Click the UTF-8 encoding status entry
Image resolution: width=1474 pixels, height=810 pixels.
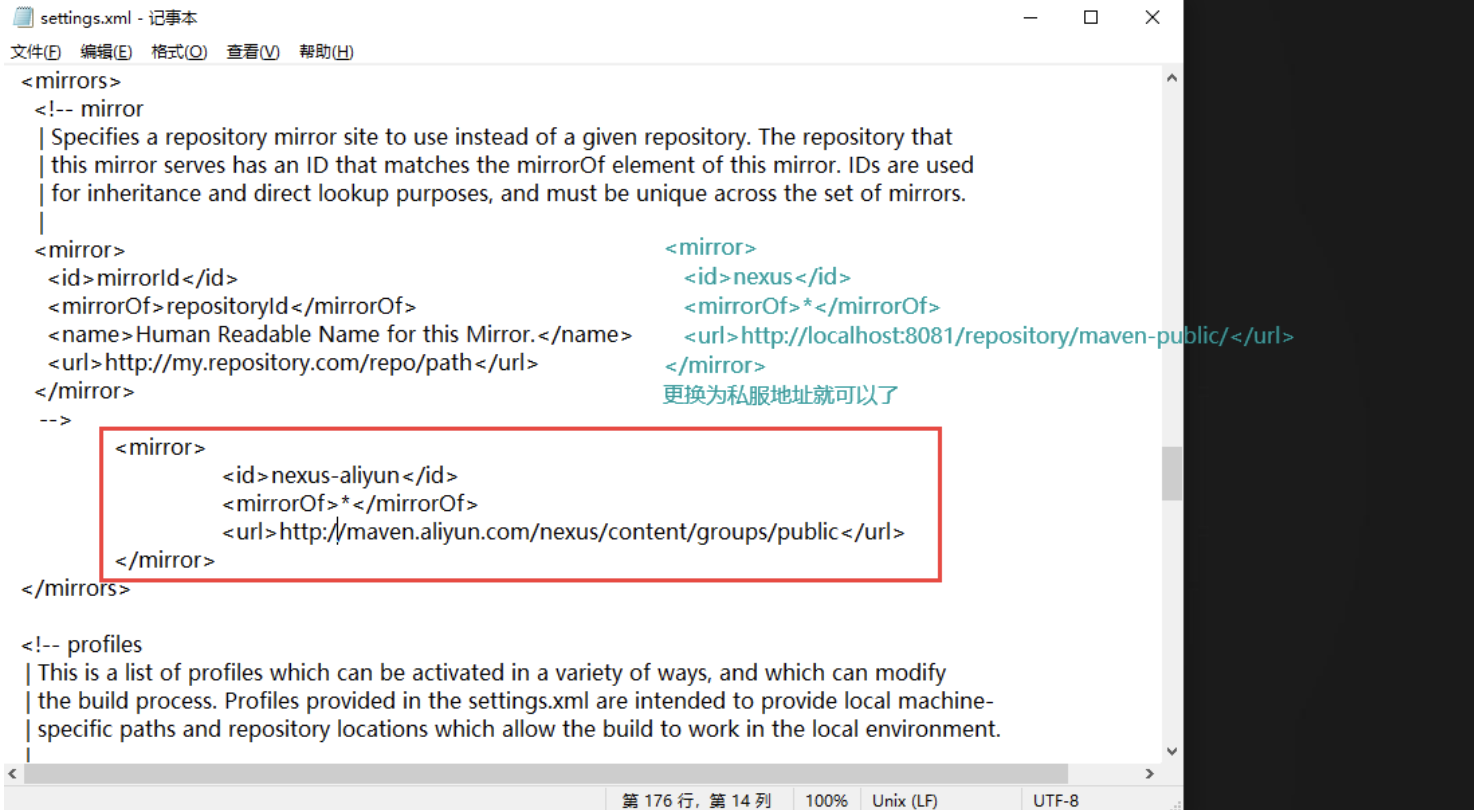pos(1056,800)
